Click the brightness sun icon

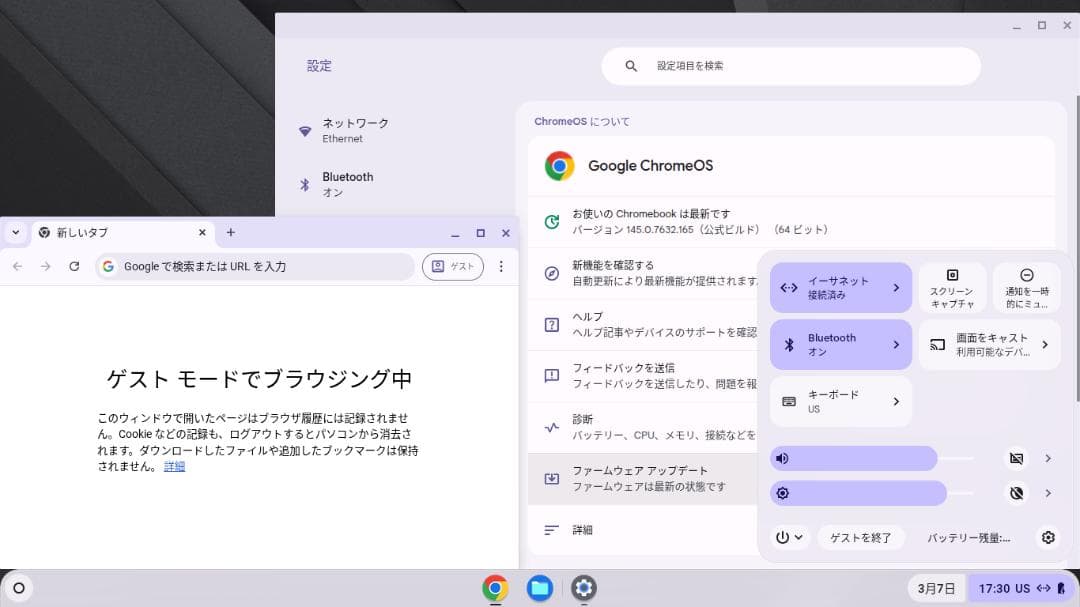pos(782,493)
